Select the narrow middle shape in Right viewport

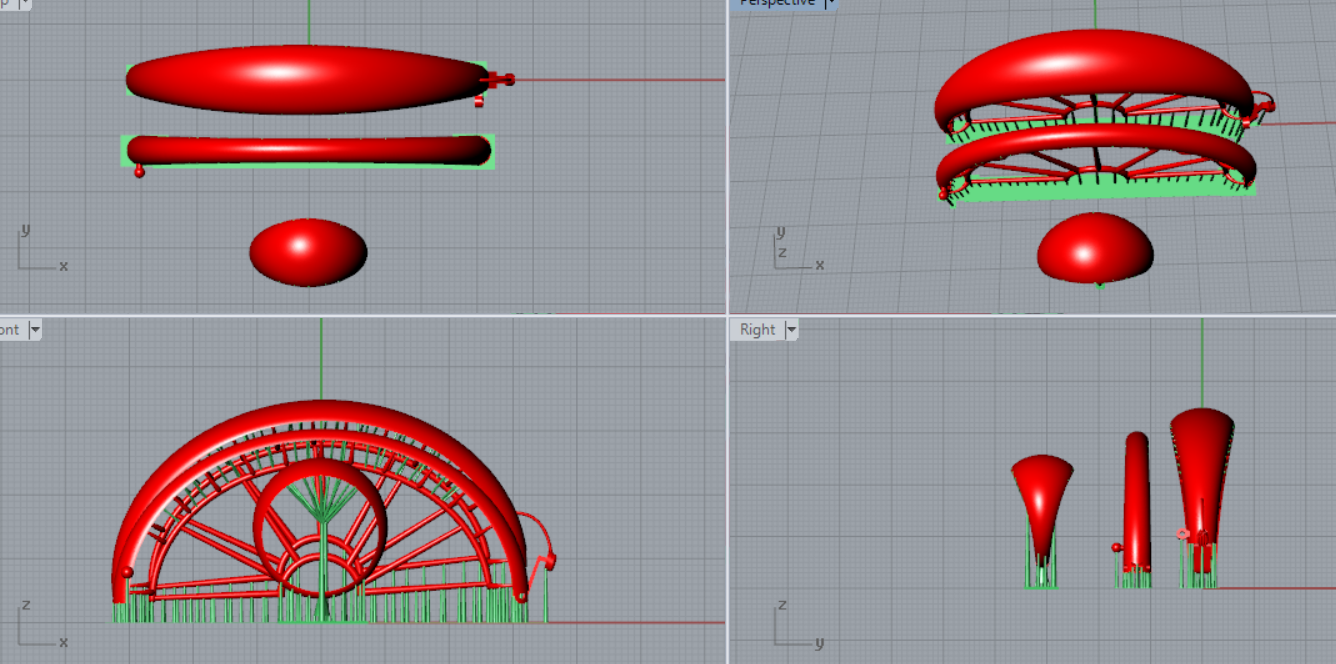click(1137, 500)
